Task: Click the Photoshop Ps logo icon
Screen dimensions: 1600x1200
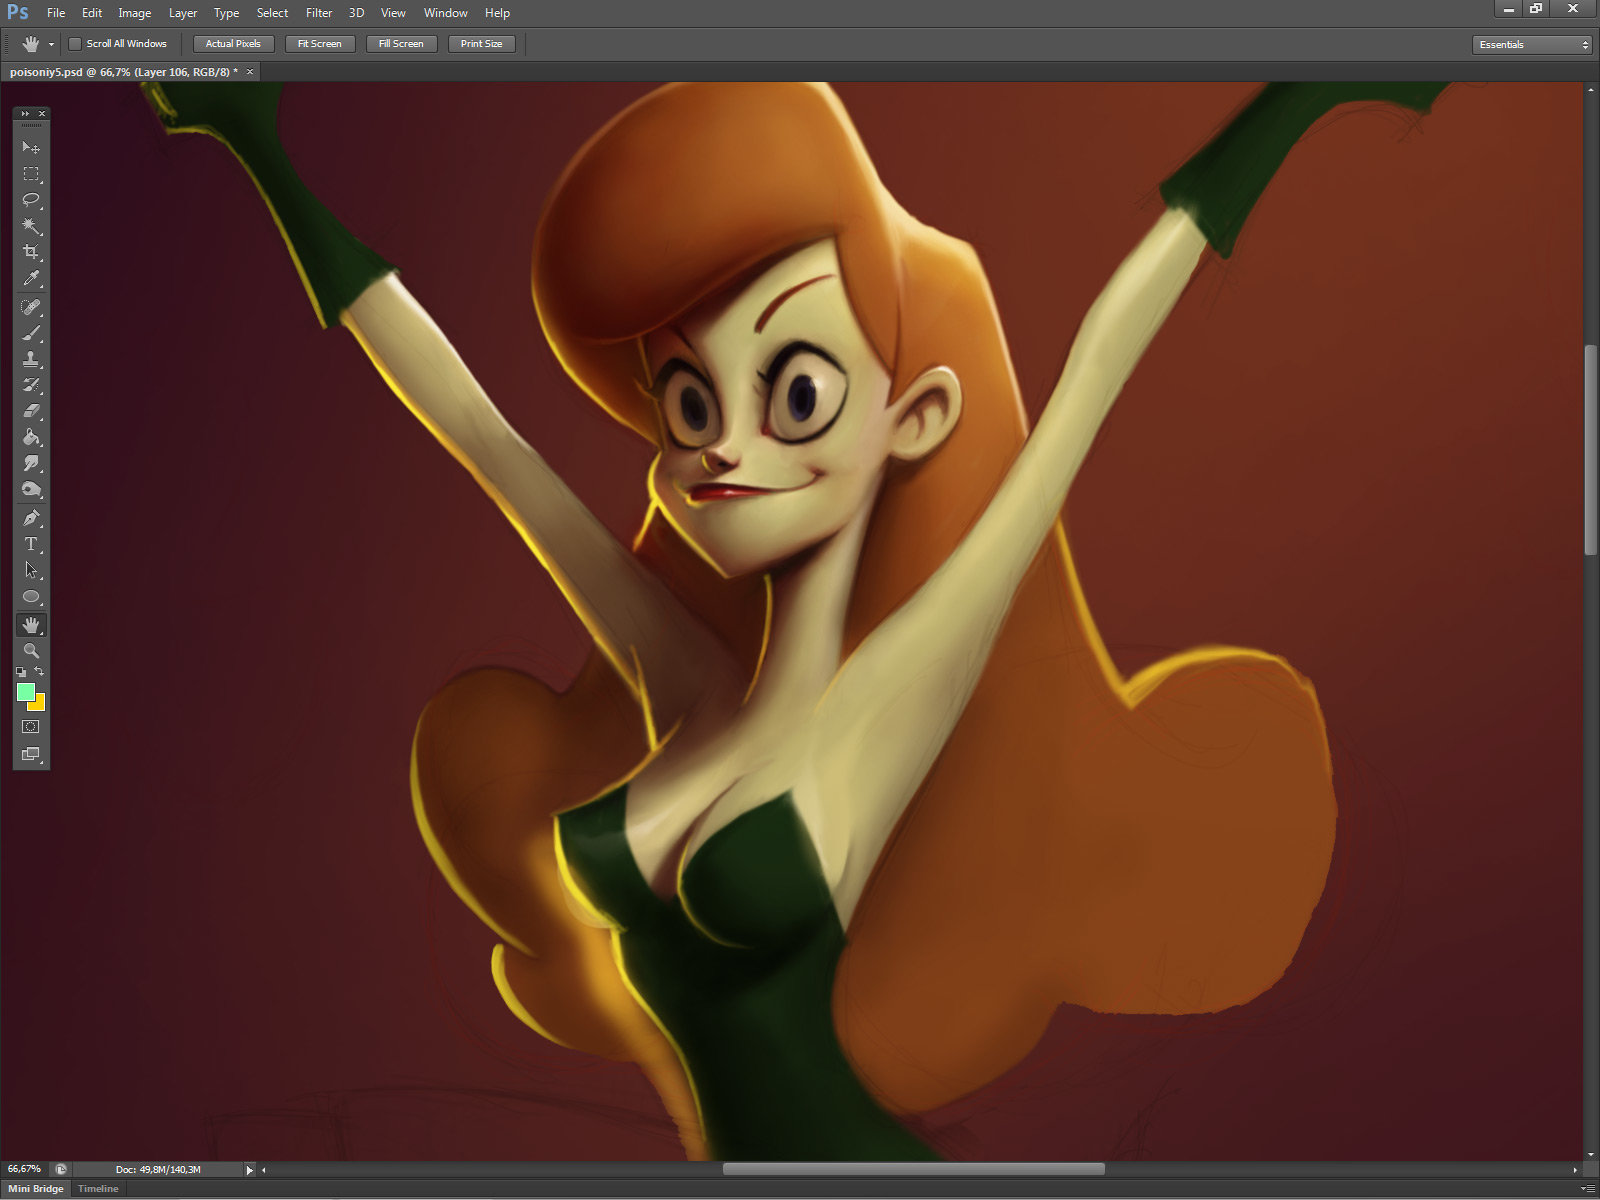Action: coord(18,13)
